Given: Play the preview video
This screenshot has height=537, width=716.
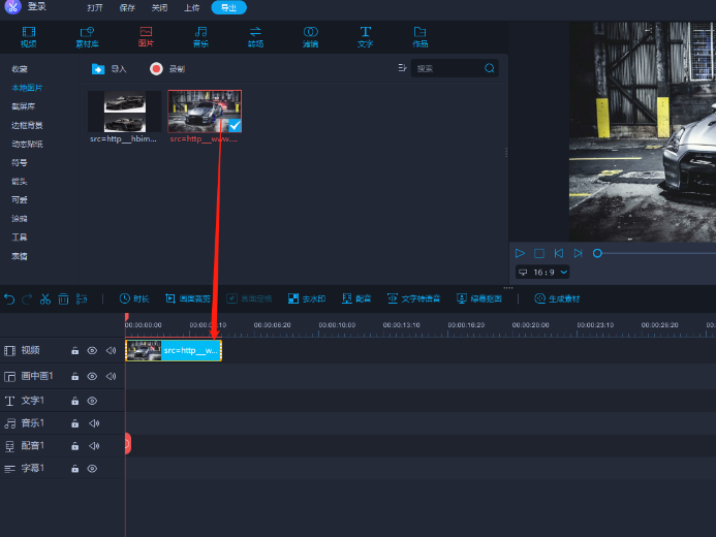Looking at the screenshot, I should coord(520,253).
